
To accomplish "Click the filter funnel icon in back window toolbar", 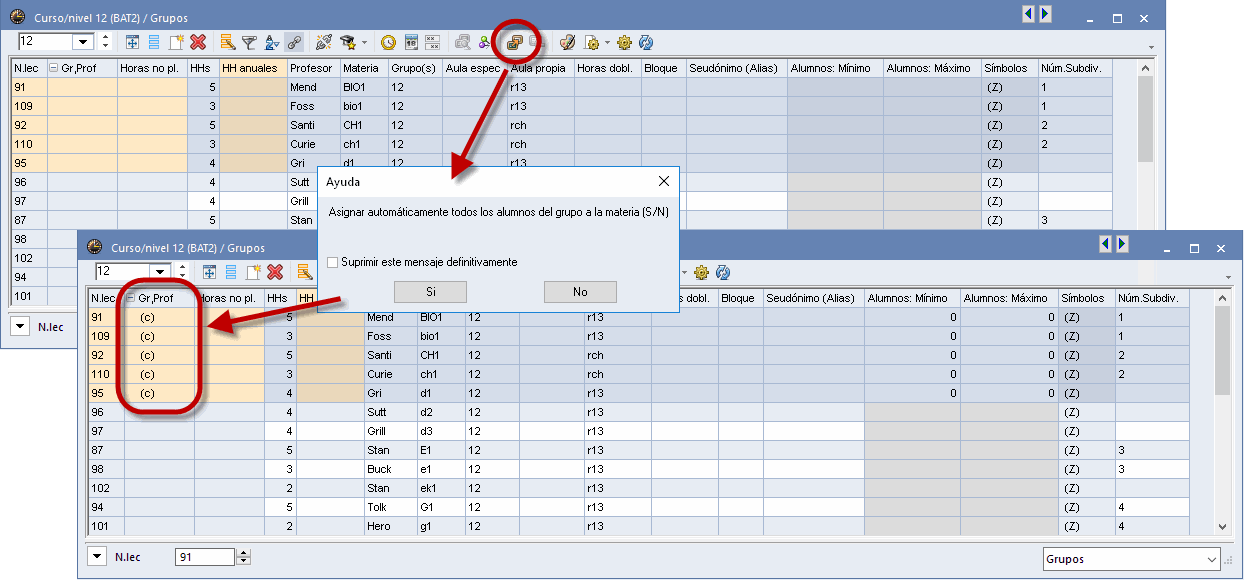I will (x=249, y=42).
